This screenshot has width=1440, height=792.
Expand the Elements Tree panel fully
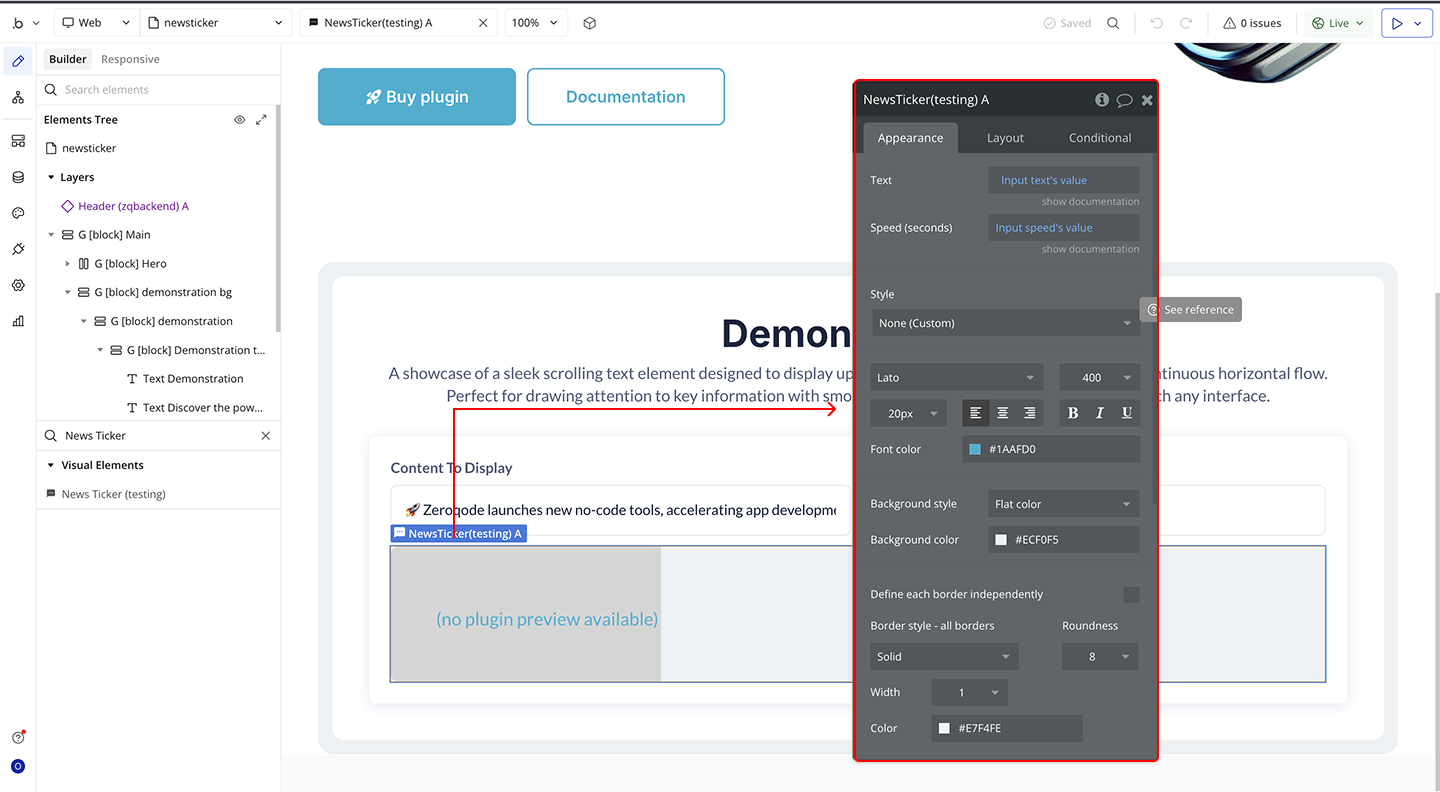click(x=261, y=120)
